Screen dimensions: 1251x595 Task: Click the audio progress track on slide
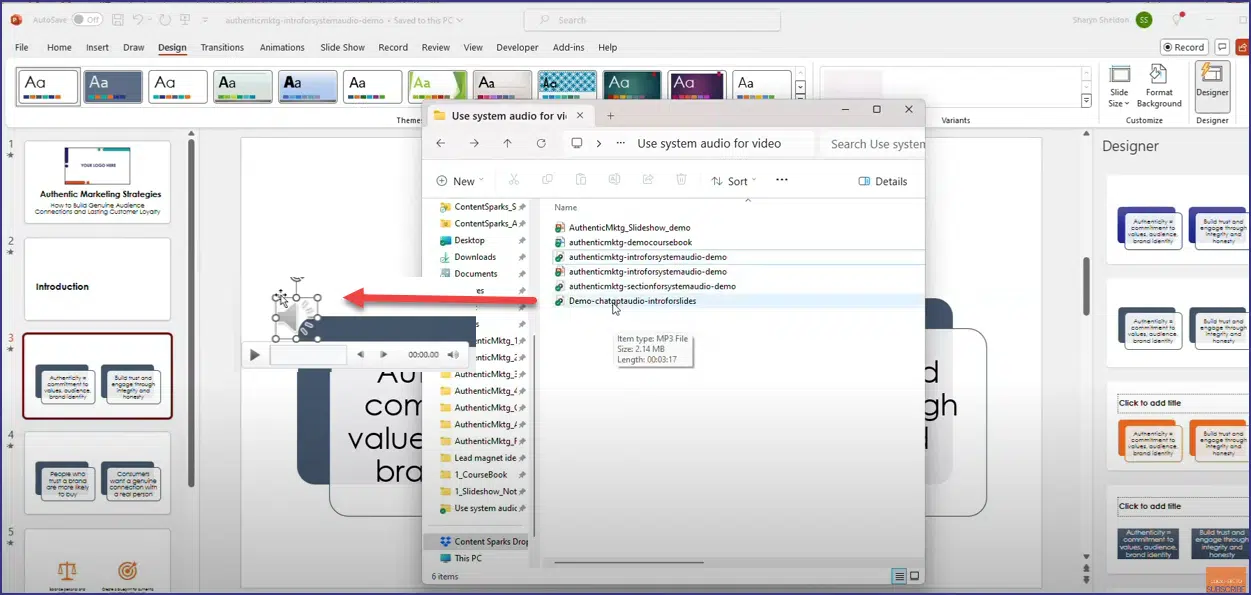(308, 354)
